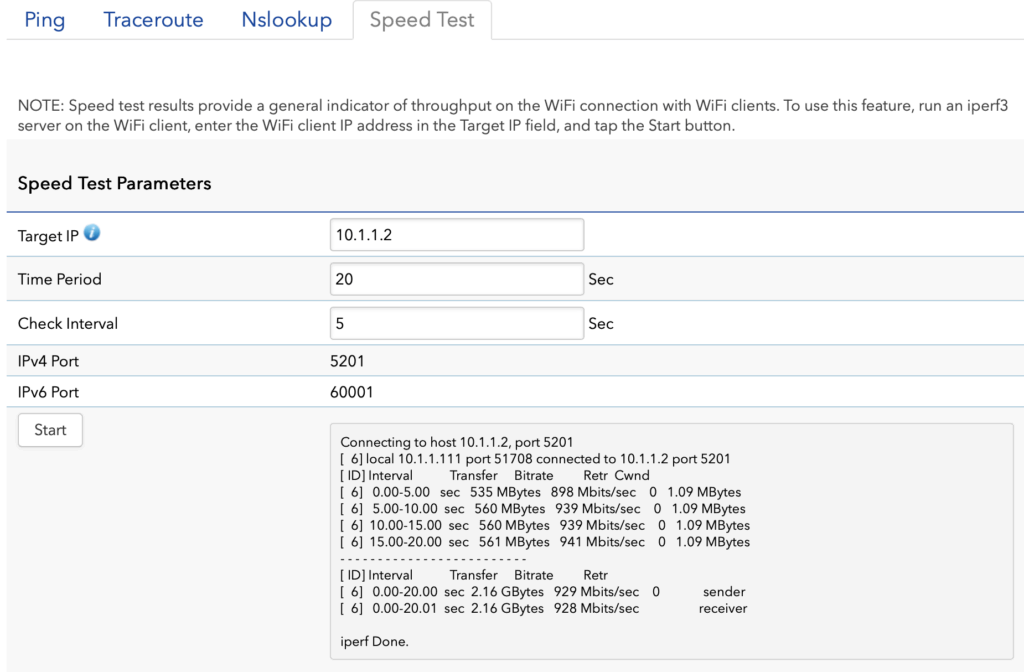
Task: Click the 'Connecting to host' output line
Action: (459, 442)
